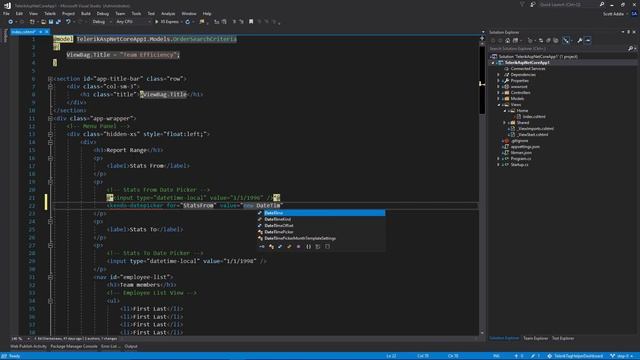The height and width of the screenshot is (360, 640).
Task: Toggle the interface filter in IntelliSense bar
Action: pyautogui.click(x=262, y=247)
